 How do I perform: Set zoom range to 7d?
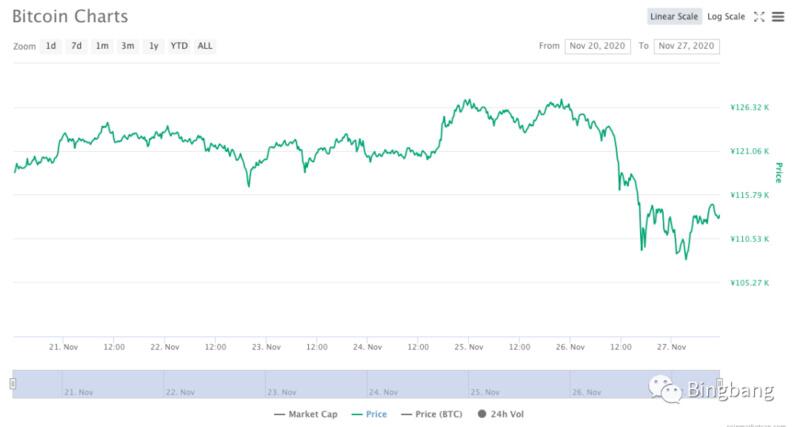[x=76, y=46]
